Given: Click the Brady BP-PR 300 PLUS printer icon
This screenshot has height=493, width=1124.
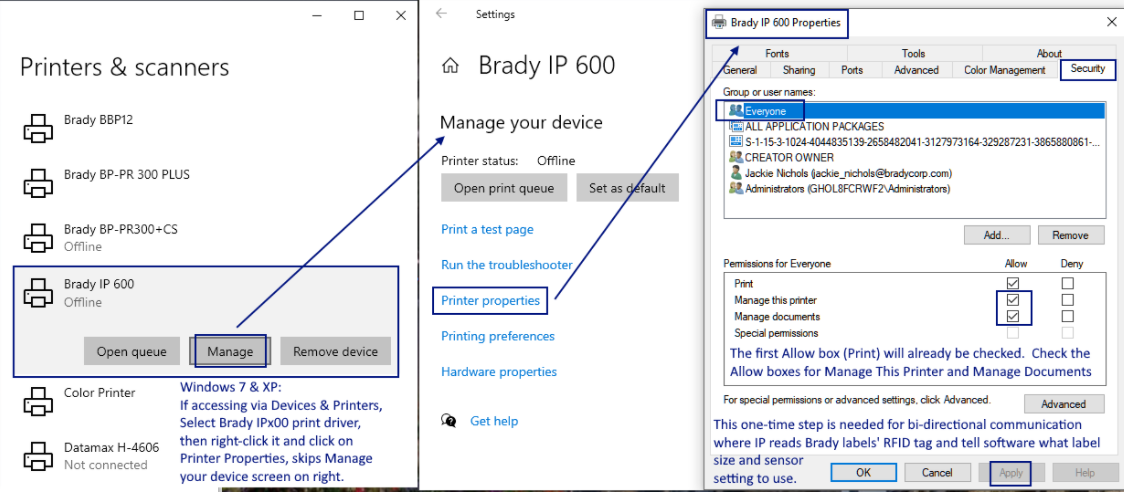Looking at the screenshot, I should (37, 181).
